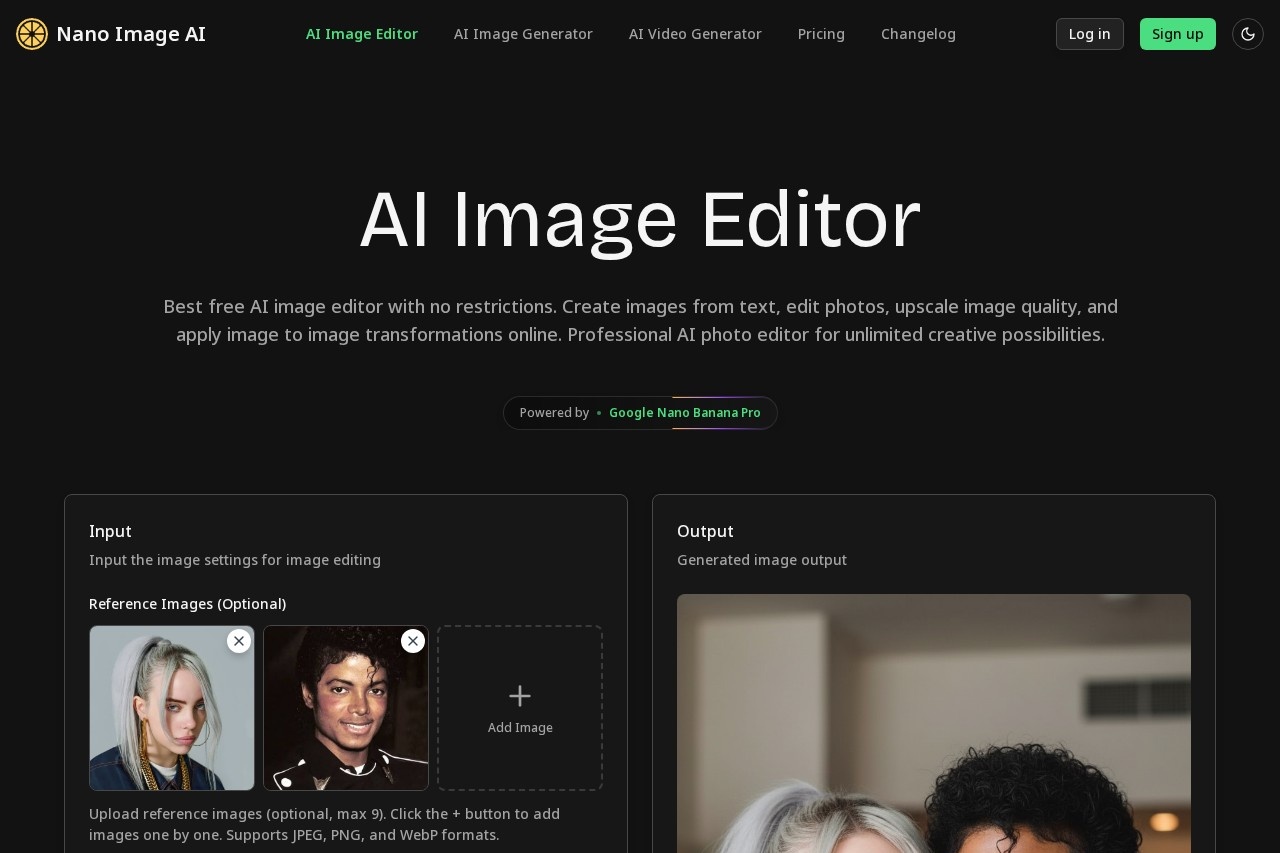The image size is (1280, 853).
Task: Navigate to AI Image Generator
Action: (x=523, y=33)
